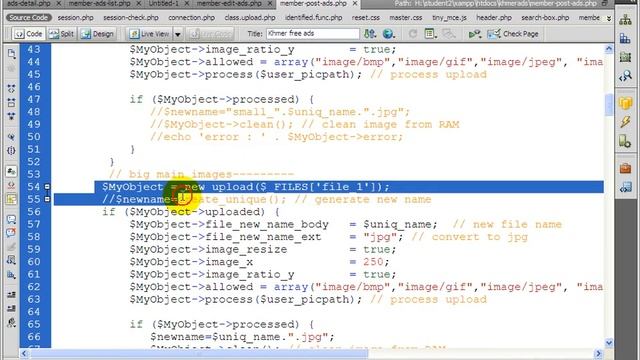Open the AP Elements panel icon

click(x=625, y=57)
